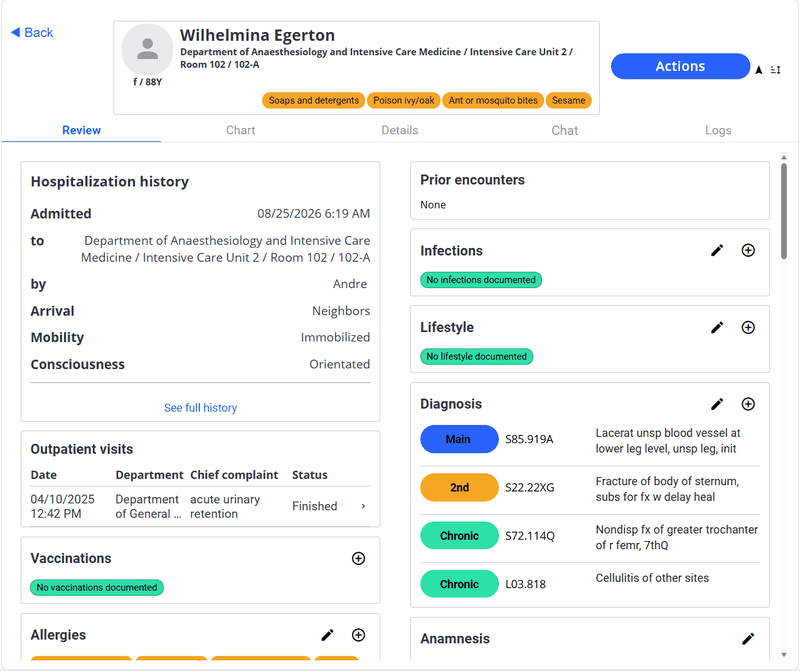This screenshot has height=671, width=800.
Task: Click the Chronic badge for L03.818
Action: coord(459,584)
